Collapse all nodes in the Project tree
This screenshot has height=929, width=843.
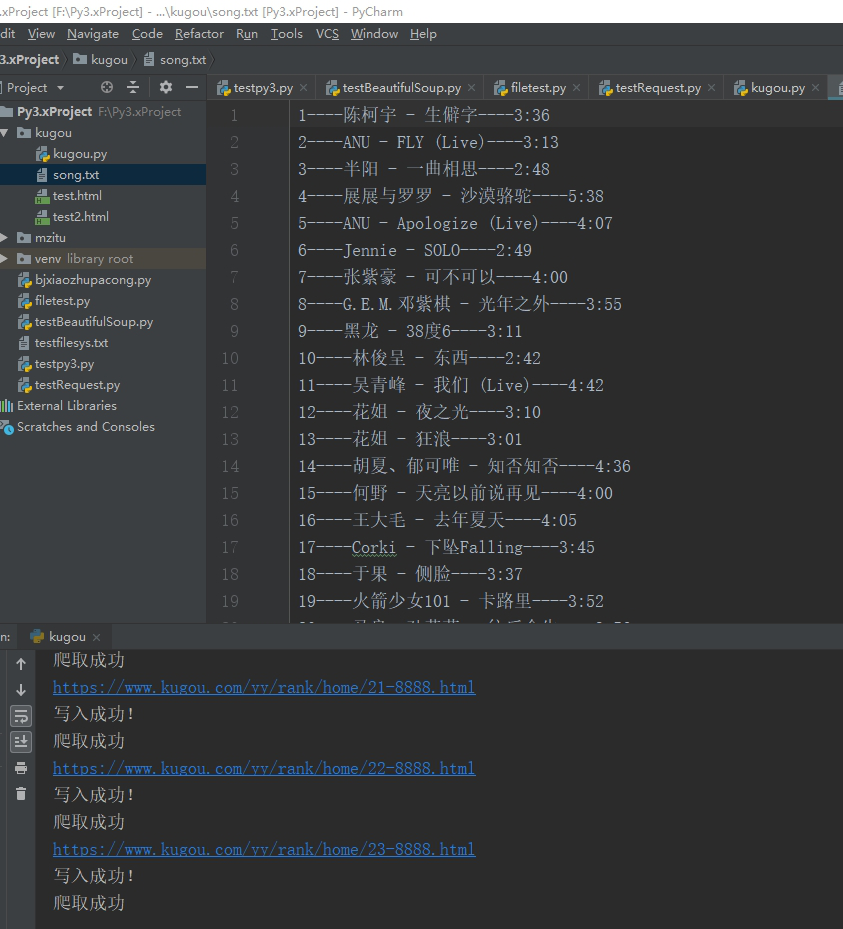click(x=133, y=88)
